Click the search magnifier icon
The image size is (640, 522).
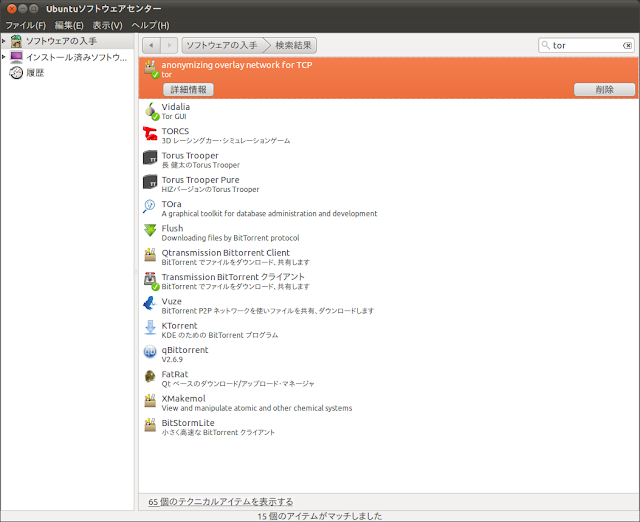click(x=545, y=45)
